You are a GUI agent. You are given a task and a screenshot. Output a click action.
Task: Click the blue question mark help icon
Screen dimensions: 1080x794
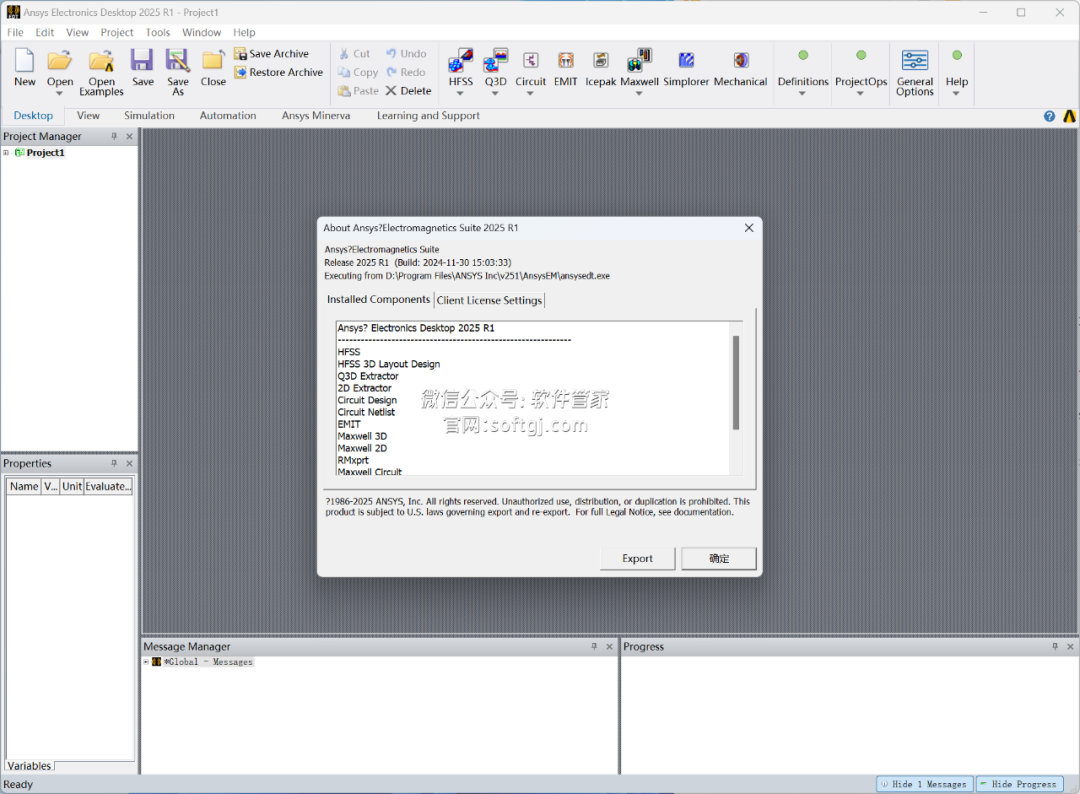(x=1049, y=116)
